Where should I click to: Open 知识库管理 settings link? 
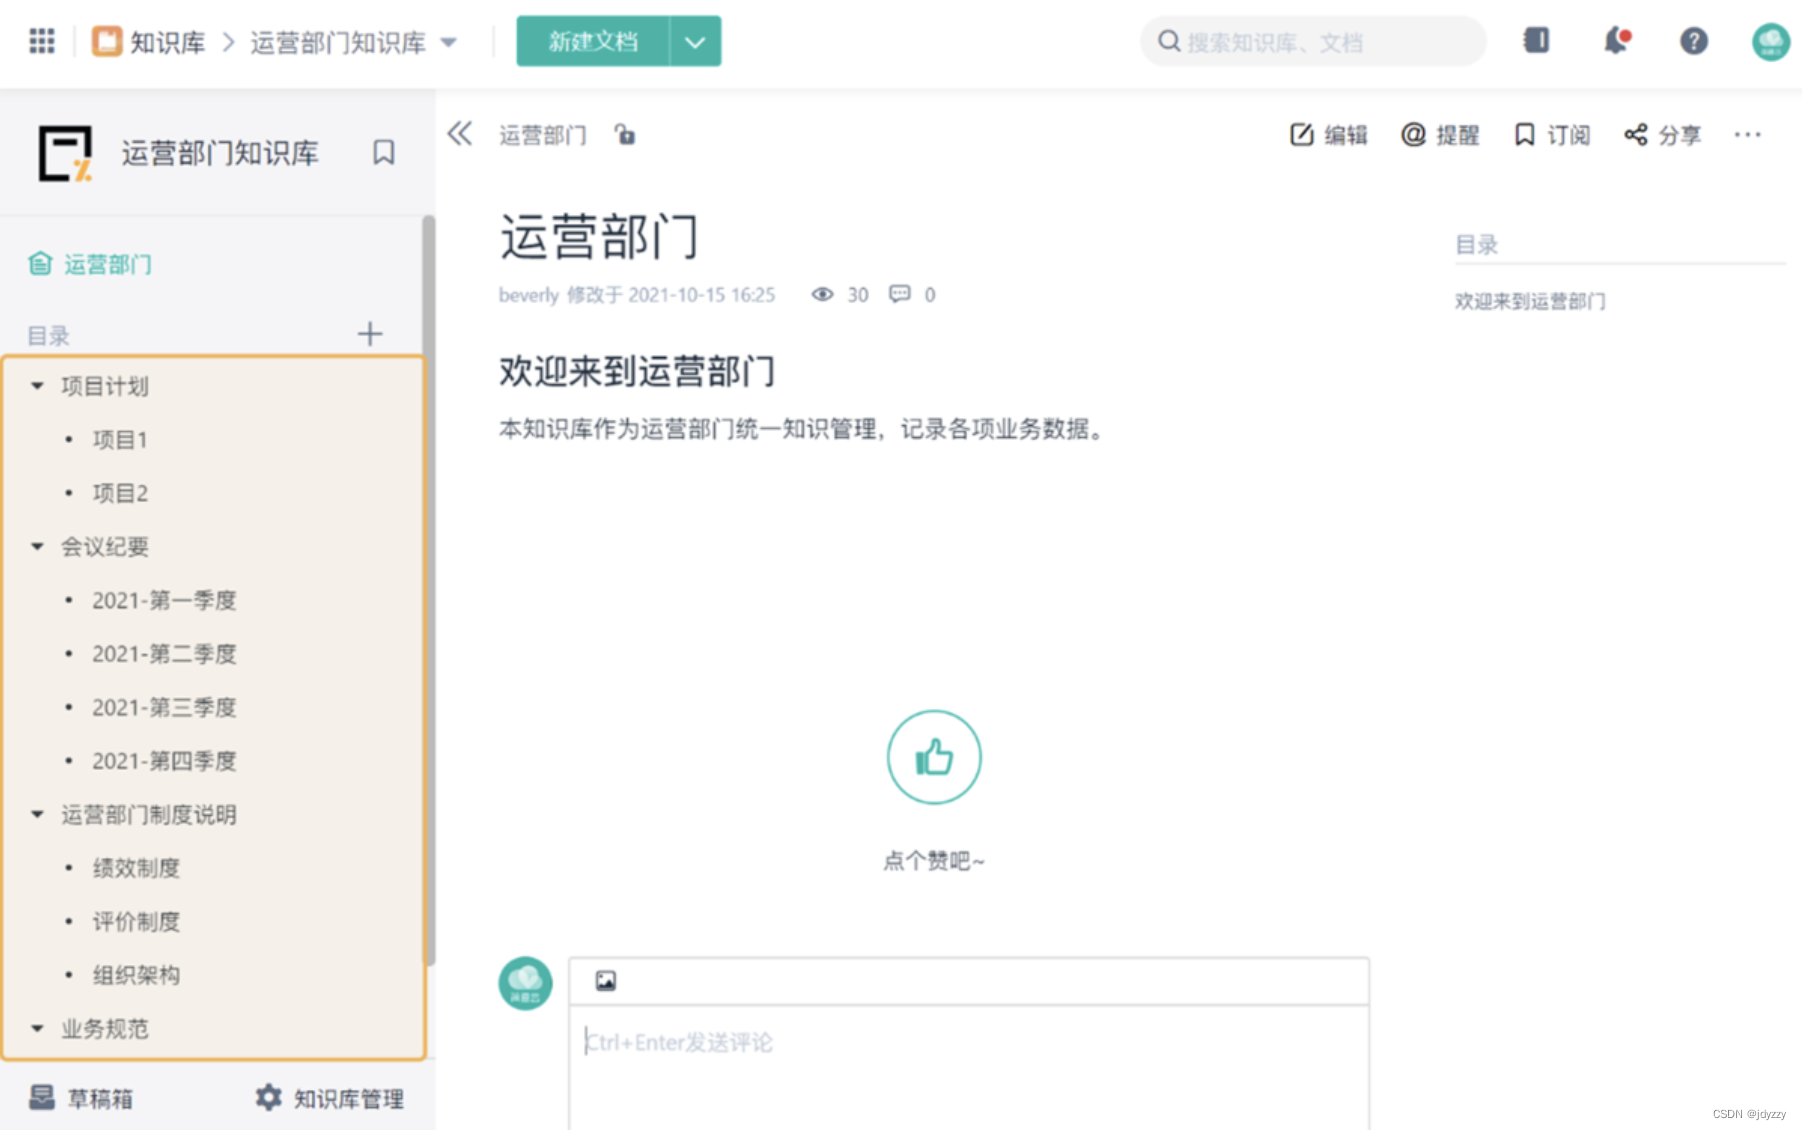tap(330, 1098)
